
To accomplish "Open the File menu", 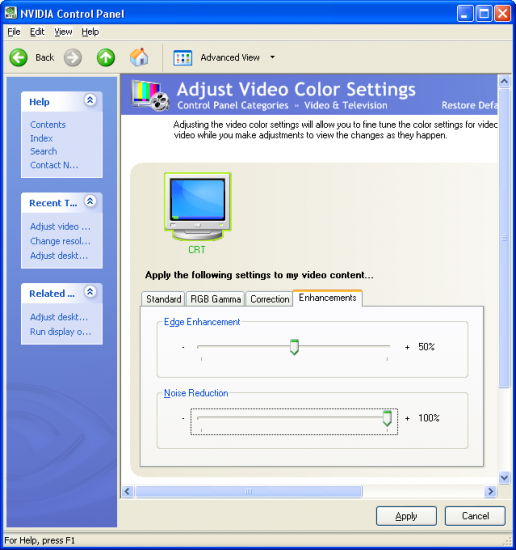I will click(14, 32).
